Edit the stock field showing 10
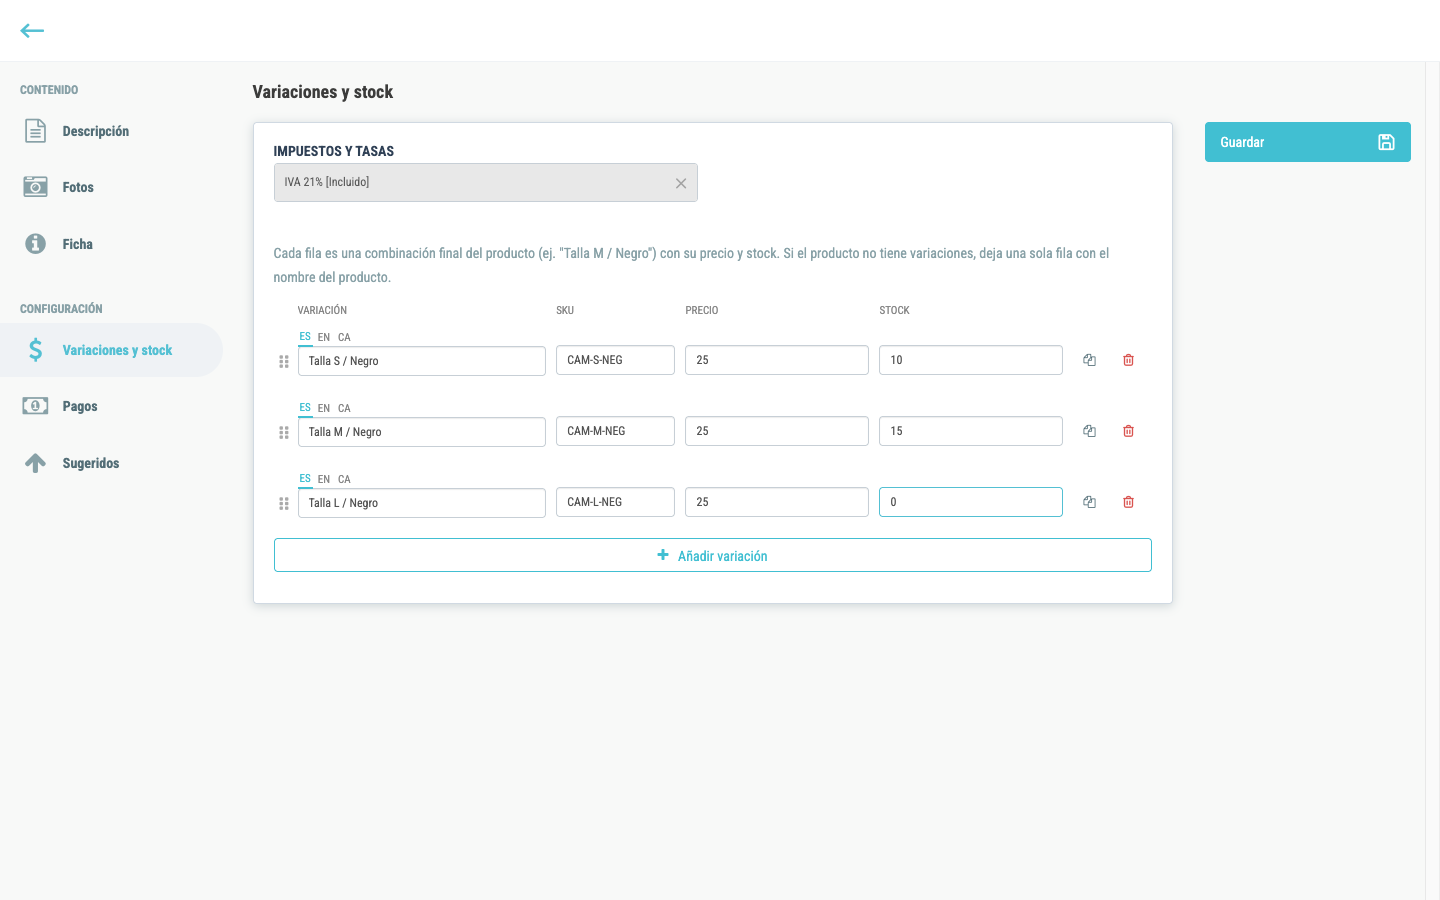This screenshot has width=1440, height=900. 971,360
